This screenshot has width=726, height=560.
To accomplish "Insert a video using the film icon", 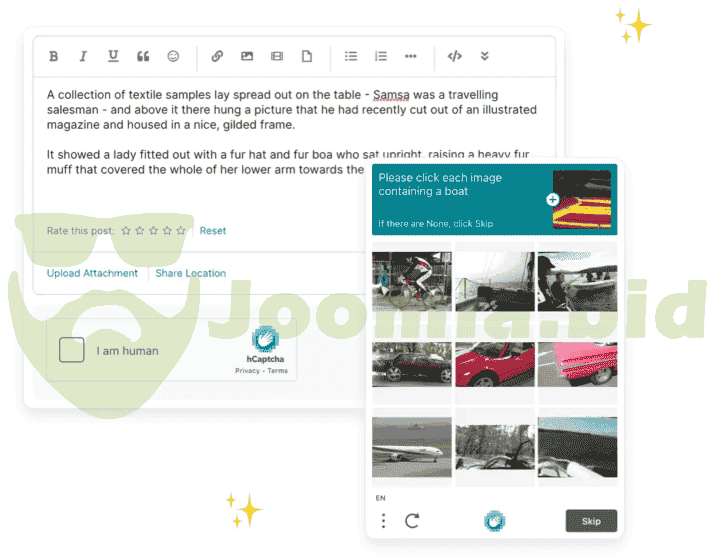I will 277,56.
